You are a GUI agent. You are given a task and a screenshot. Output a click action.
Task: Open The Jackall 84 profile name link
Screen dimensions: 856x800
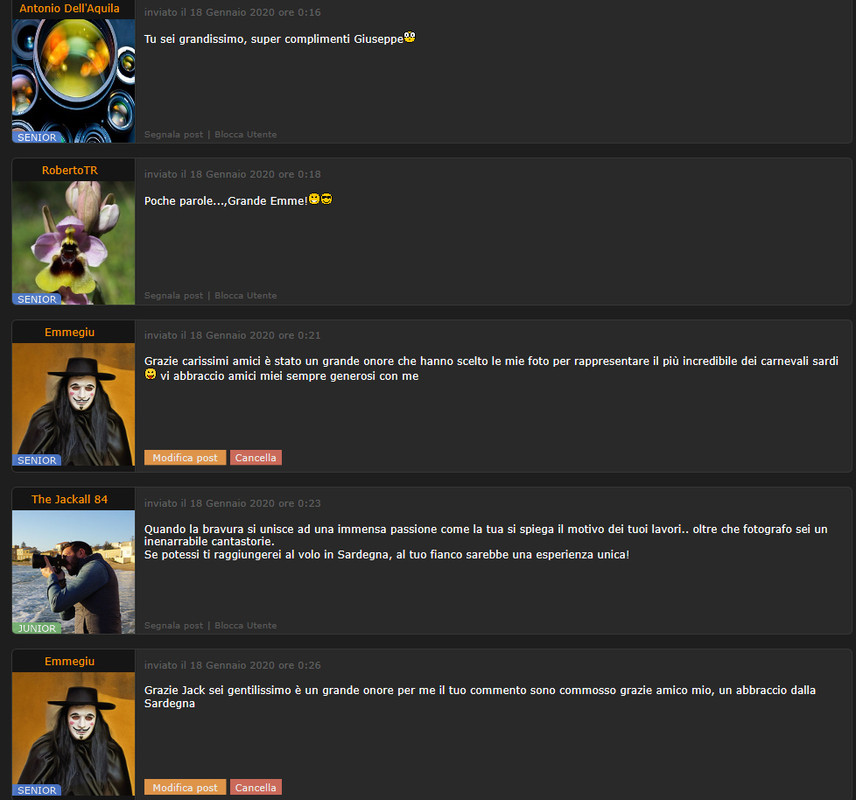click(x=69, y=500)
